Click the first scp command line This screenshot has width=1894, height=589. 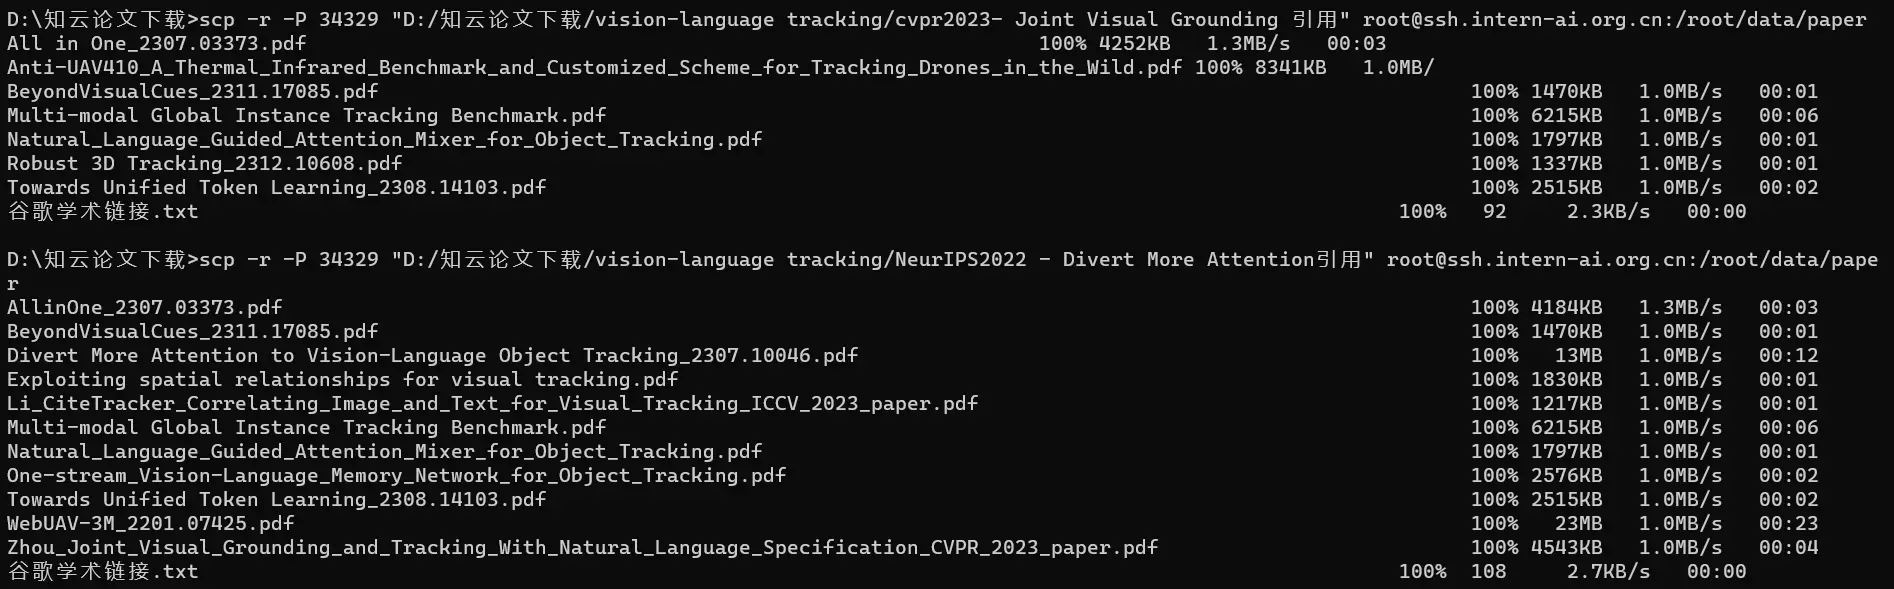[936, 20]
